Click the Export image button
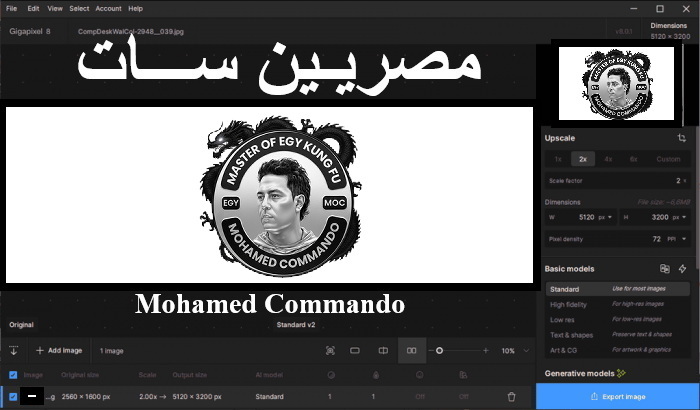The width and height of the screenshot is (700, 410). coord(616,396)
